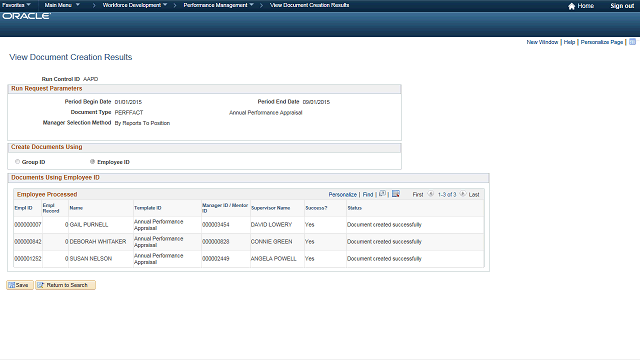
Task: Click the Oracle logo
Action: tap(27, 16)
